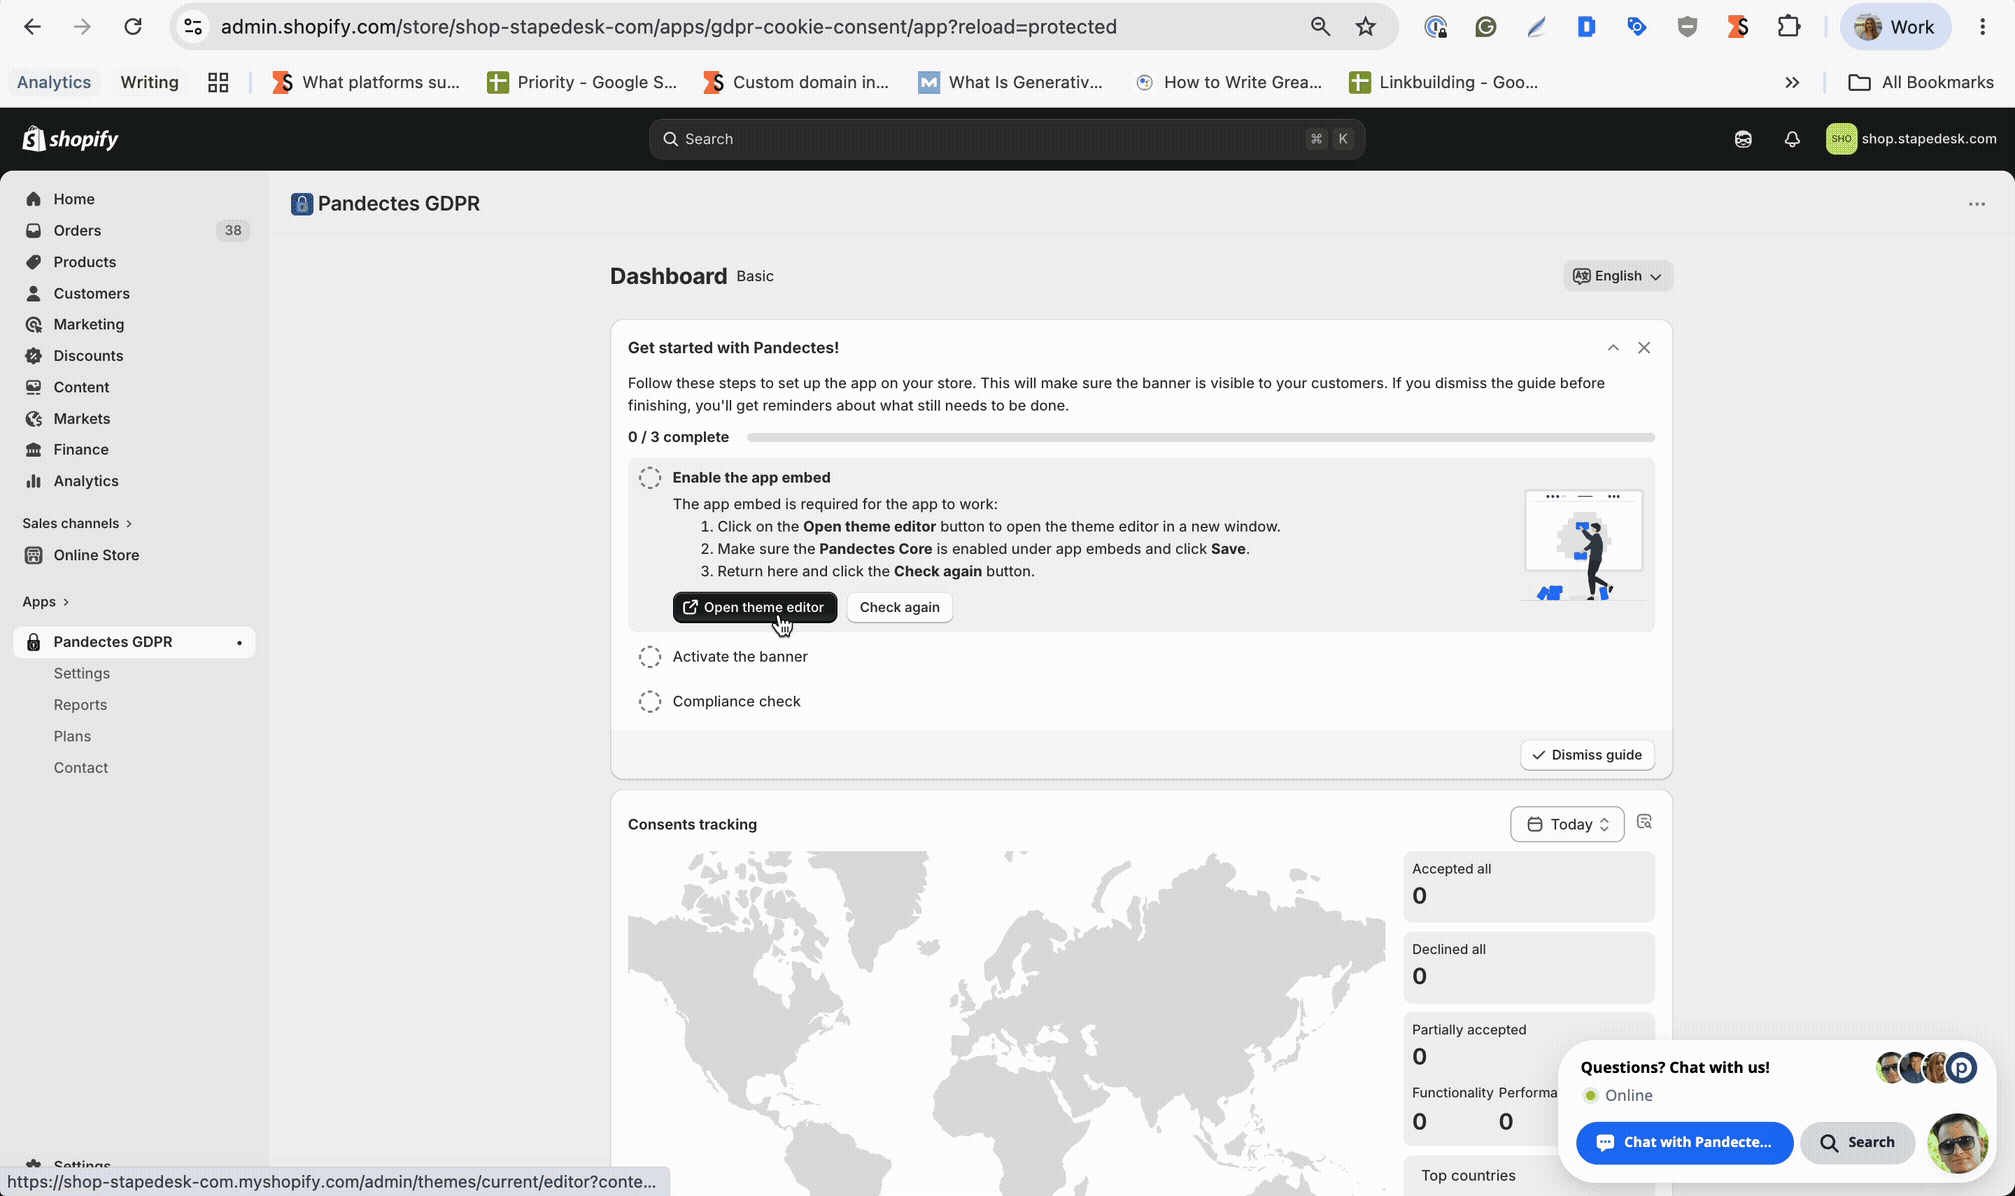The width and height of the screenshot is (2015, 1196).
Task: Open Discounts in the sidebar
Action: point(88,356)
